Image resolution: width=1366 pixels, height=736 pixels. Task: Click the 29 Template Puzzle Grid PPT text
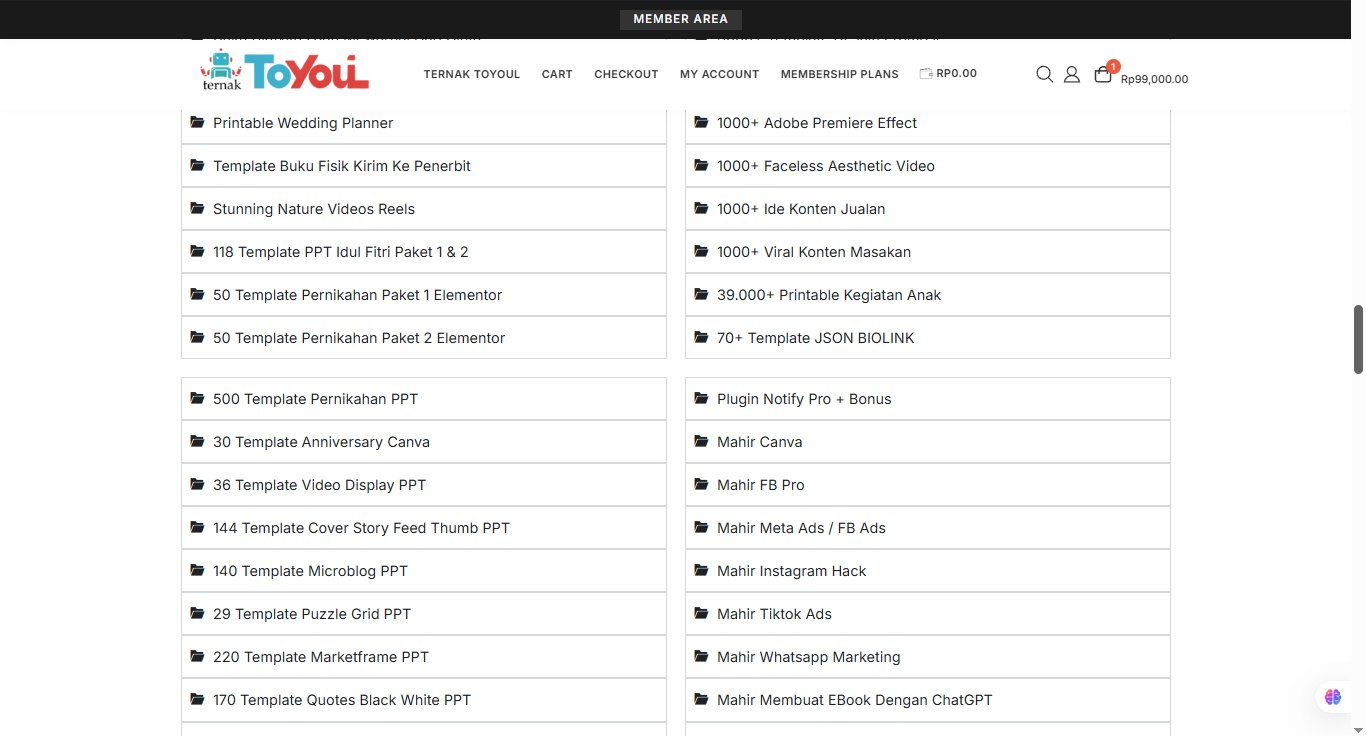point(312,614)
